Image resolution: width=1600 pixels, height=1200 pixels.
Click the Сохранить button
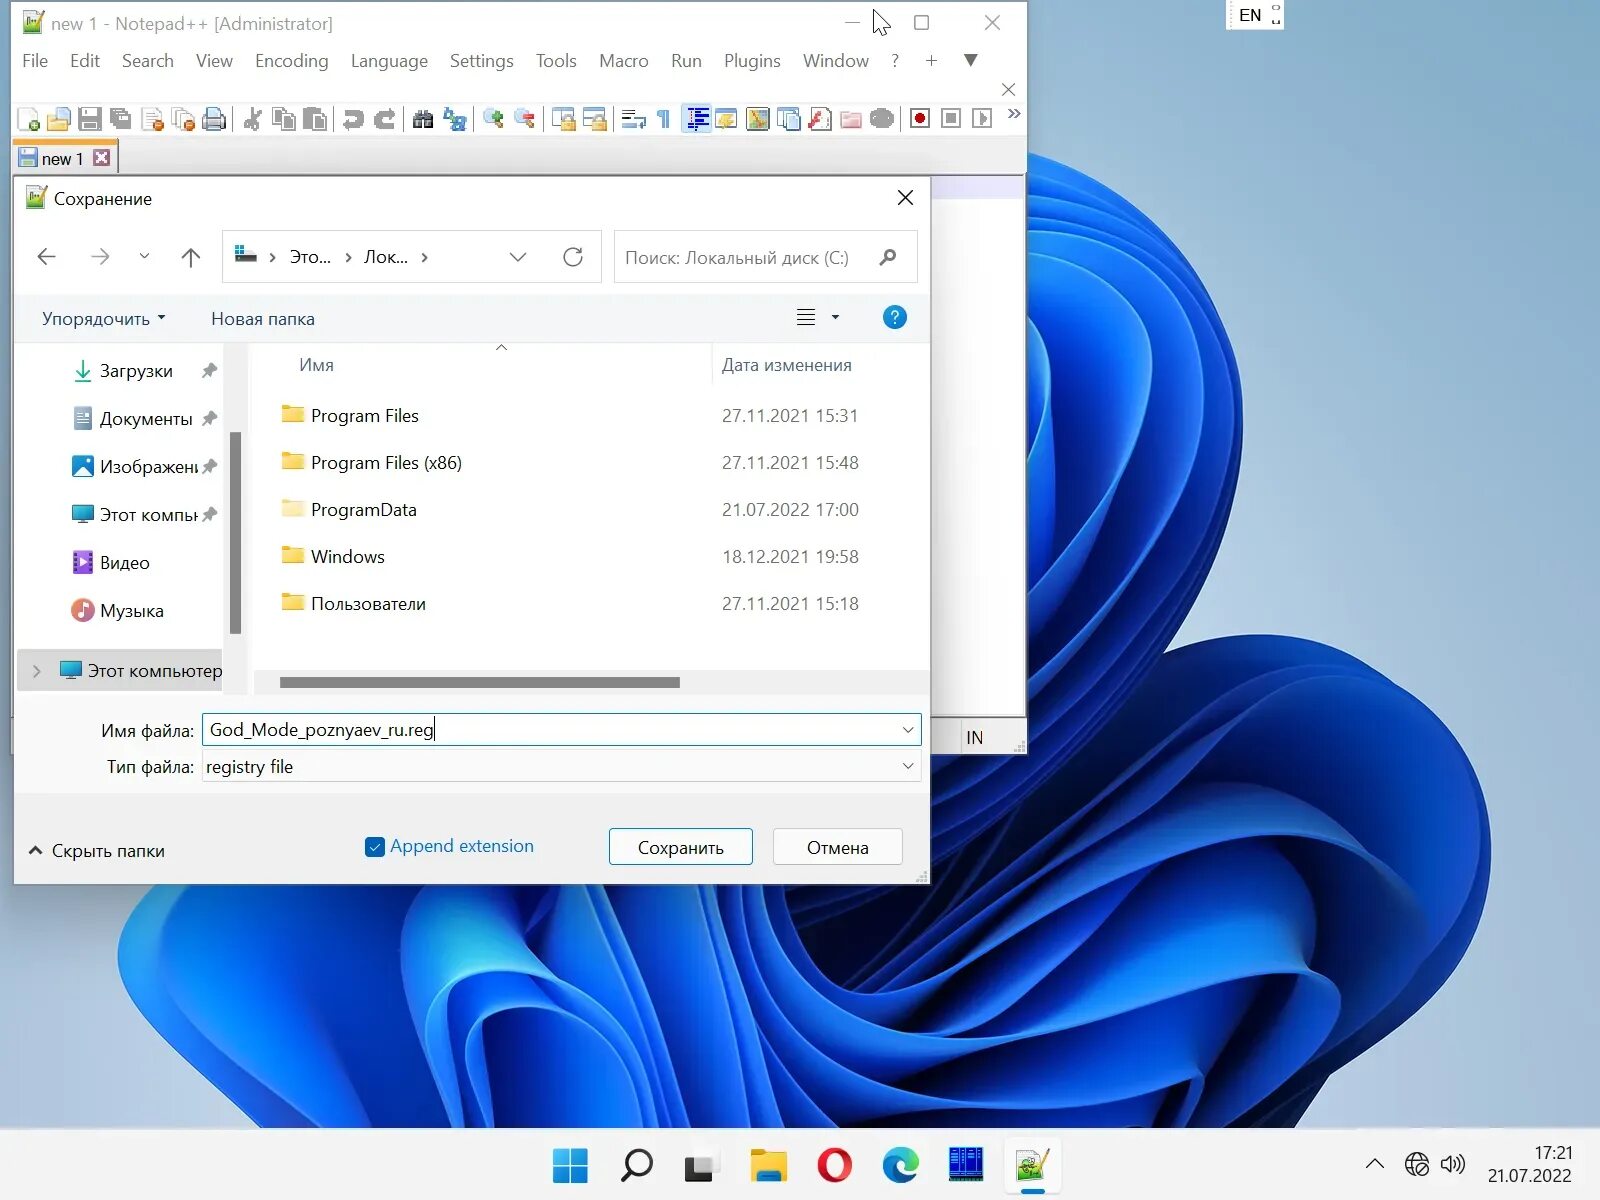point(681,847)
